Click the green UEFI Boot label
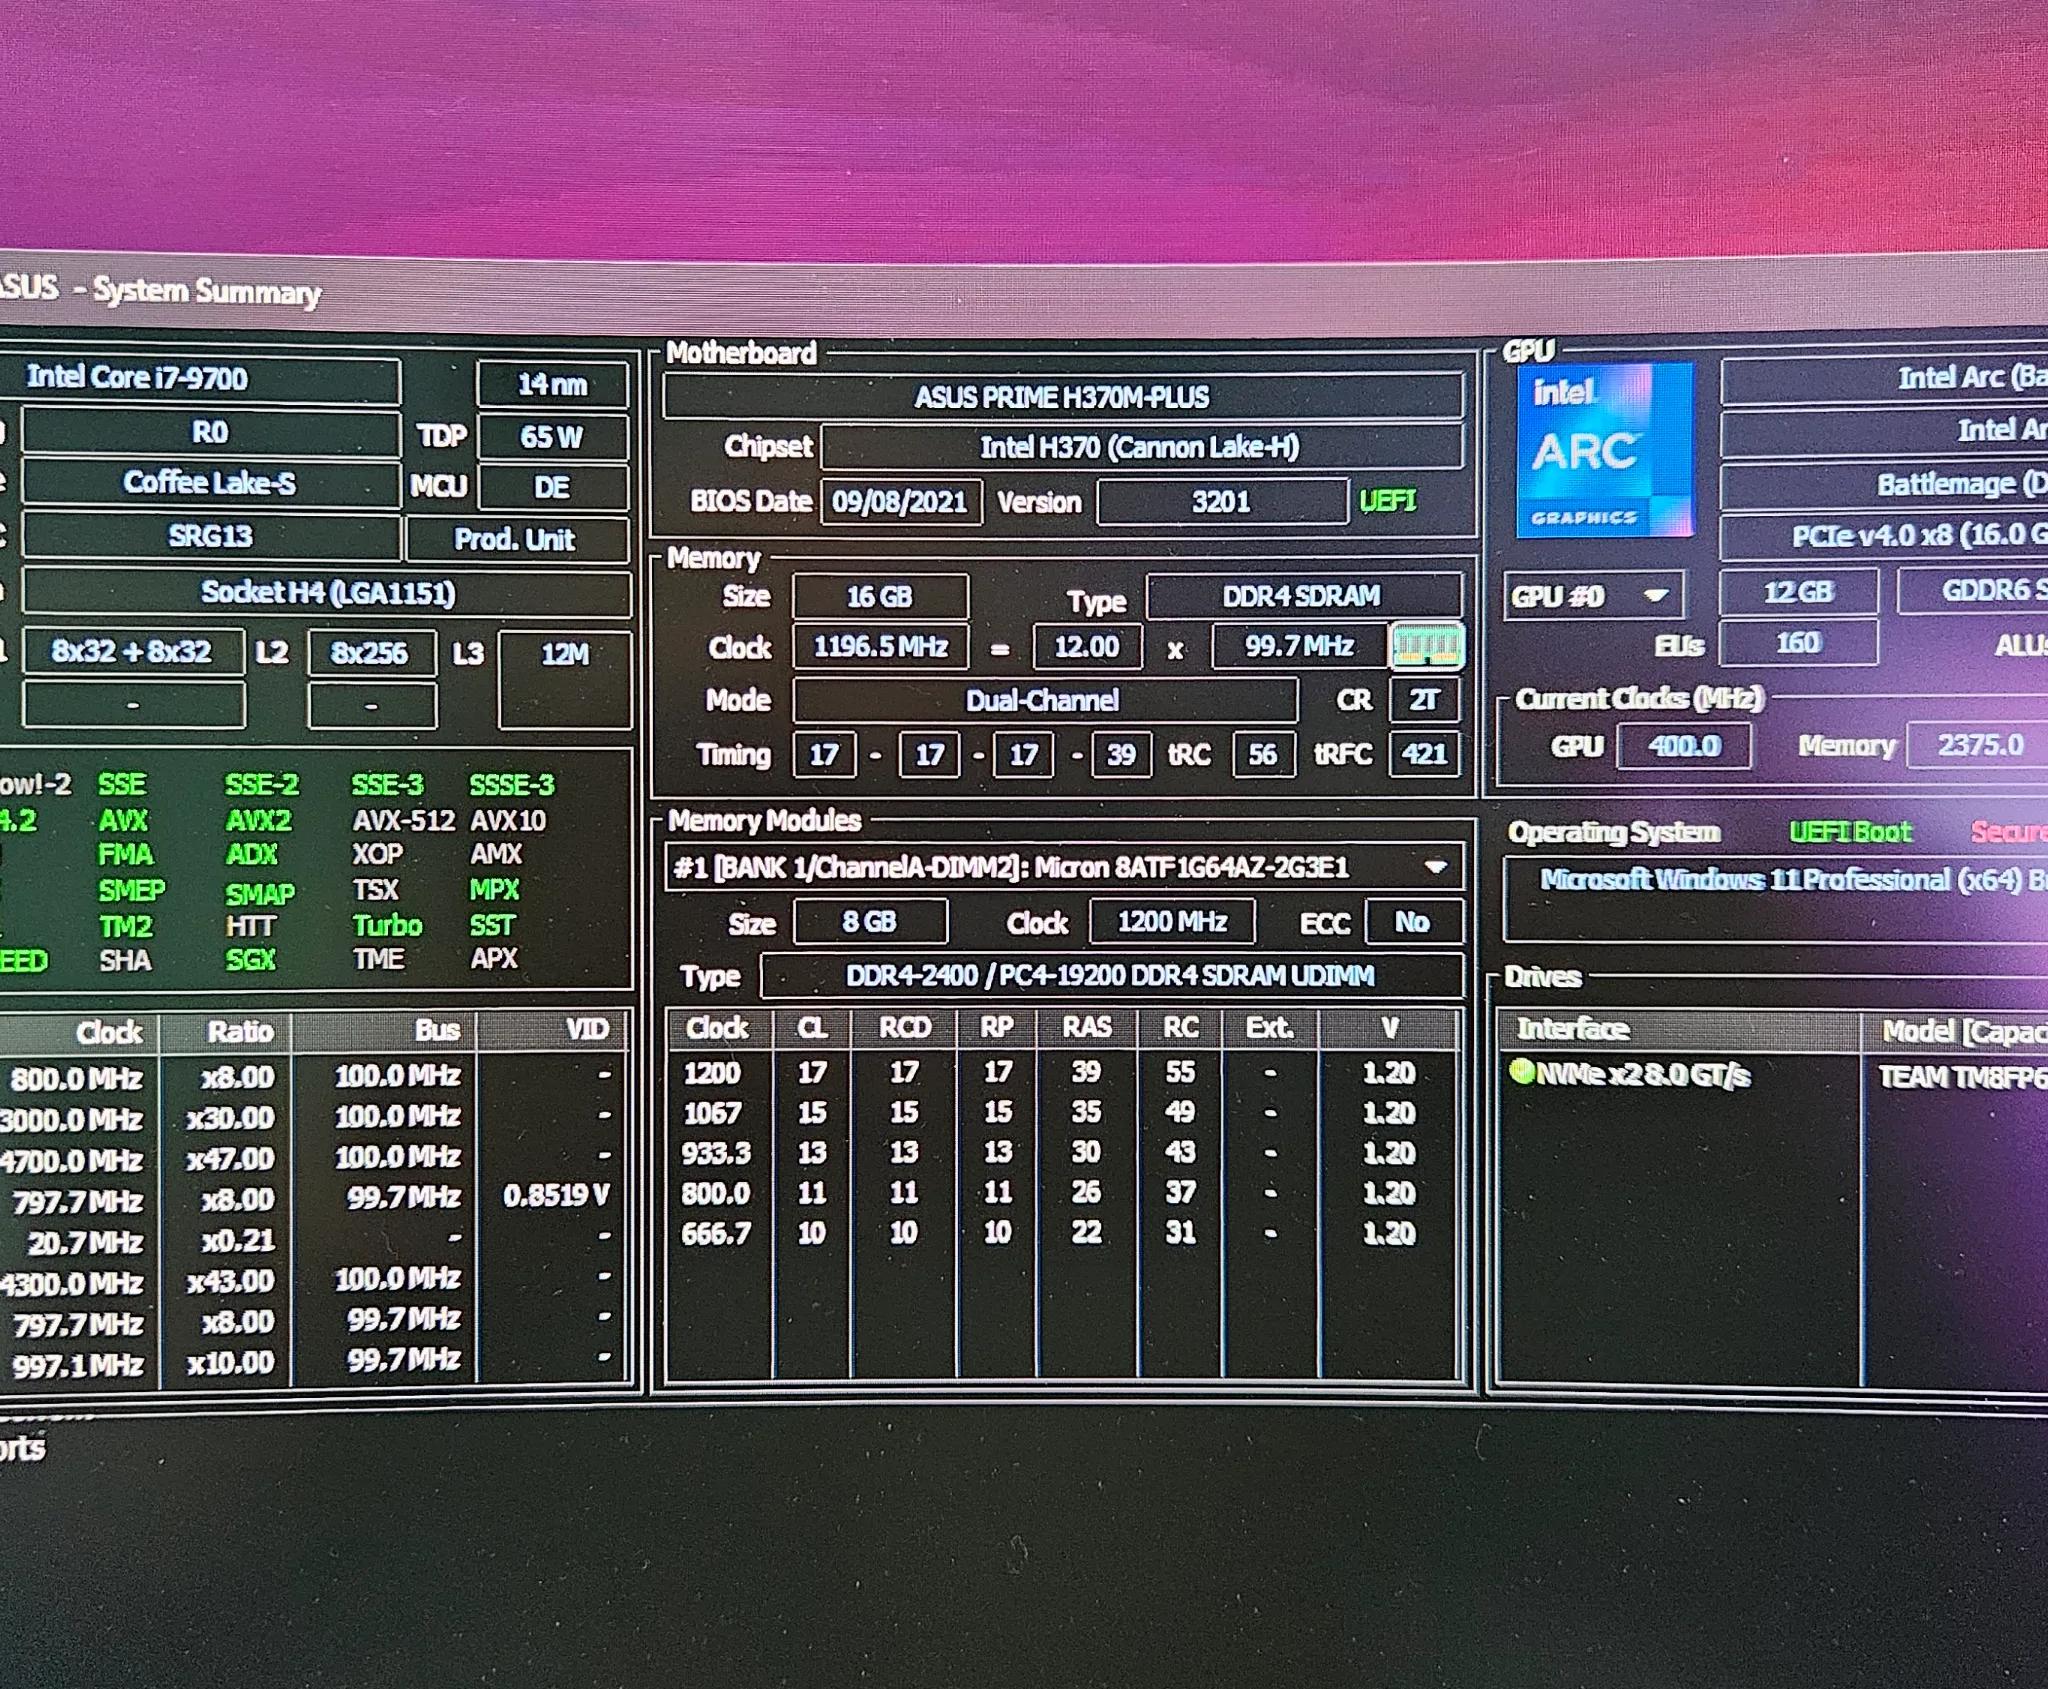 click(x=1850, y=832)
